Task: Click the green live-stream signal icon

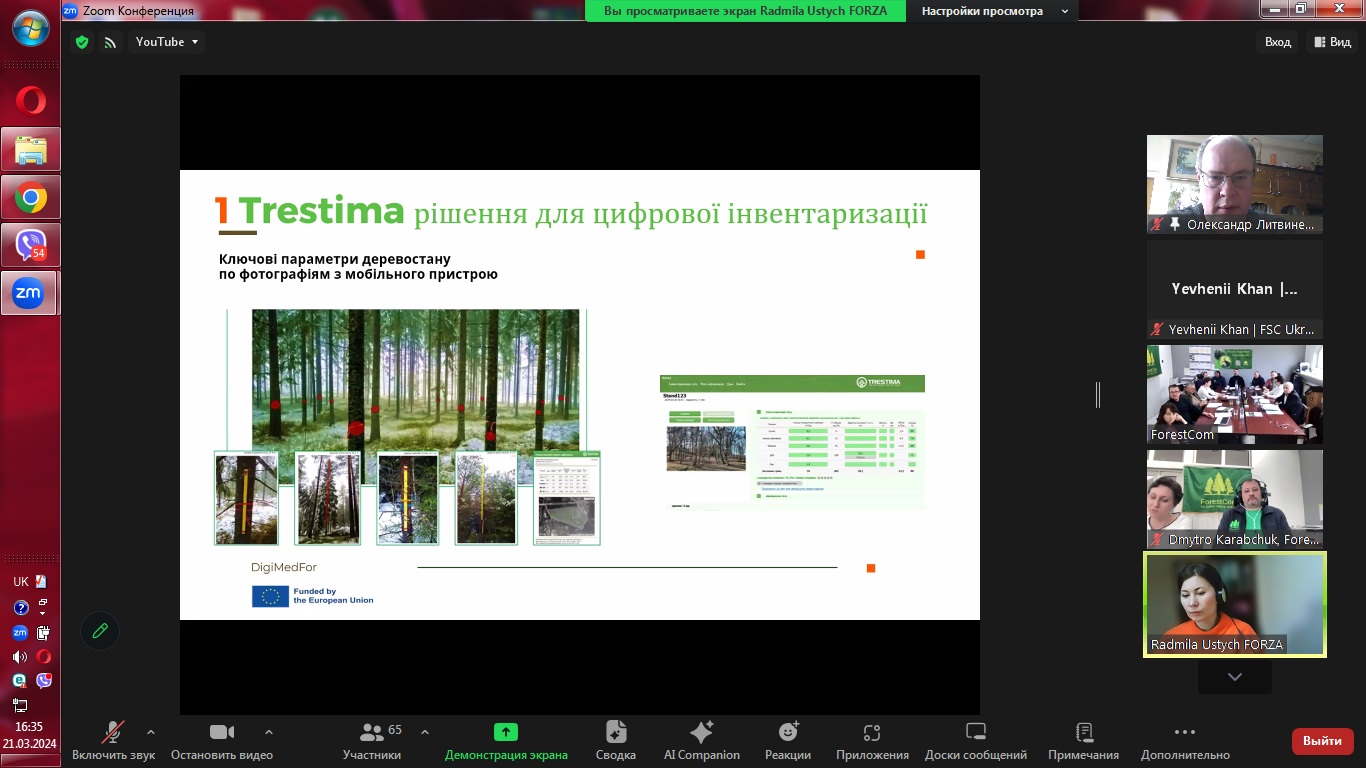Action: [110, 42]
